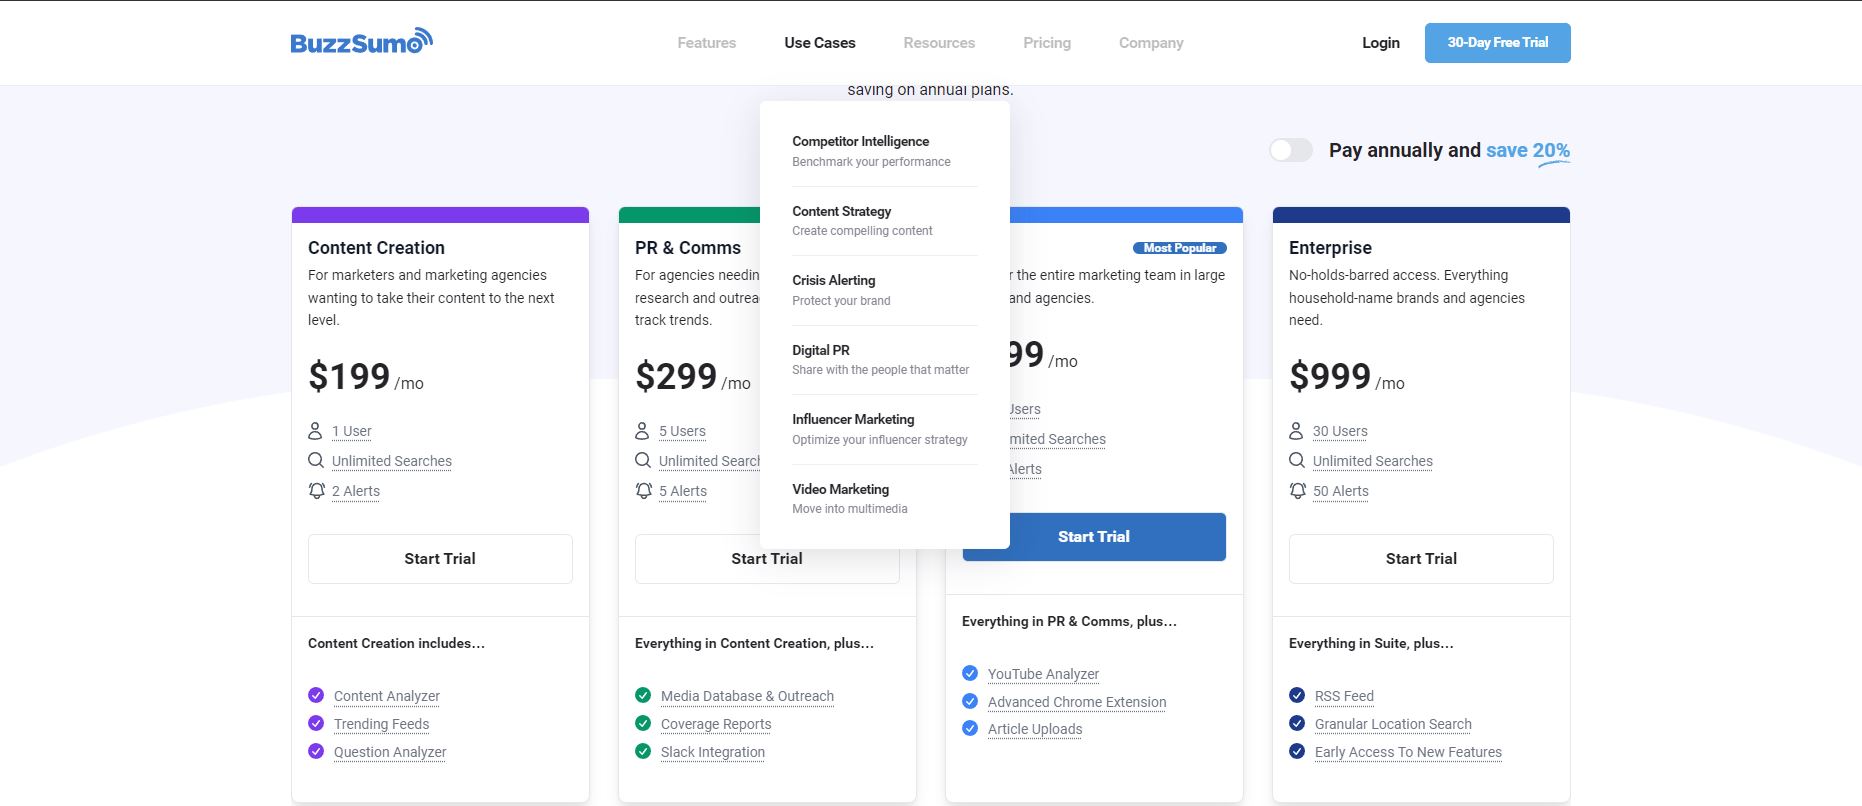Click Unlimited Searches in Enterprise card
The height and width of the screenshot is (806, 1862).
pos(1373,461)
